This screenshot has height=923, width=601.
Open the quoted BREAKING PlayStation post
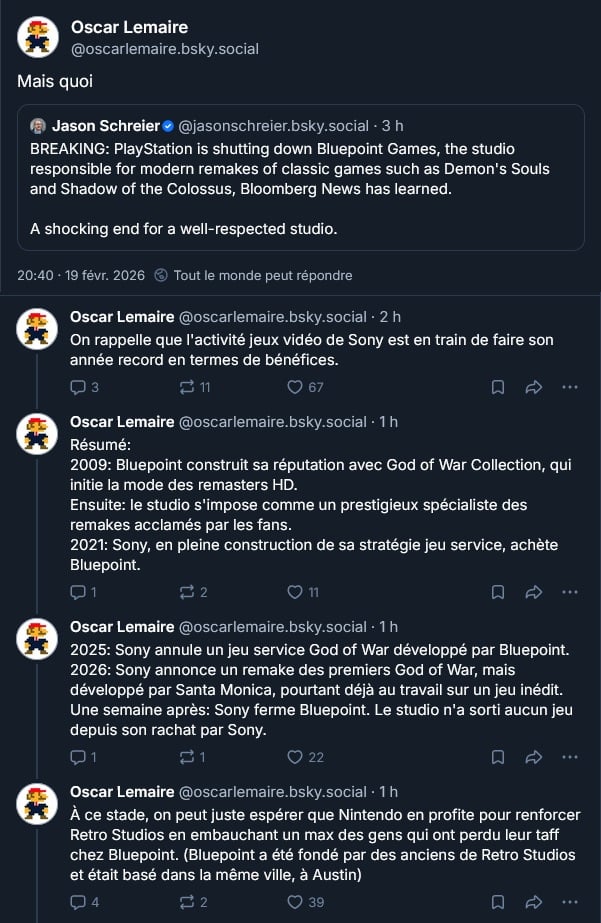(300, 190)
